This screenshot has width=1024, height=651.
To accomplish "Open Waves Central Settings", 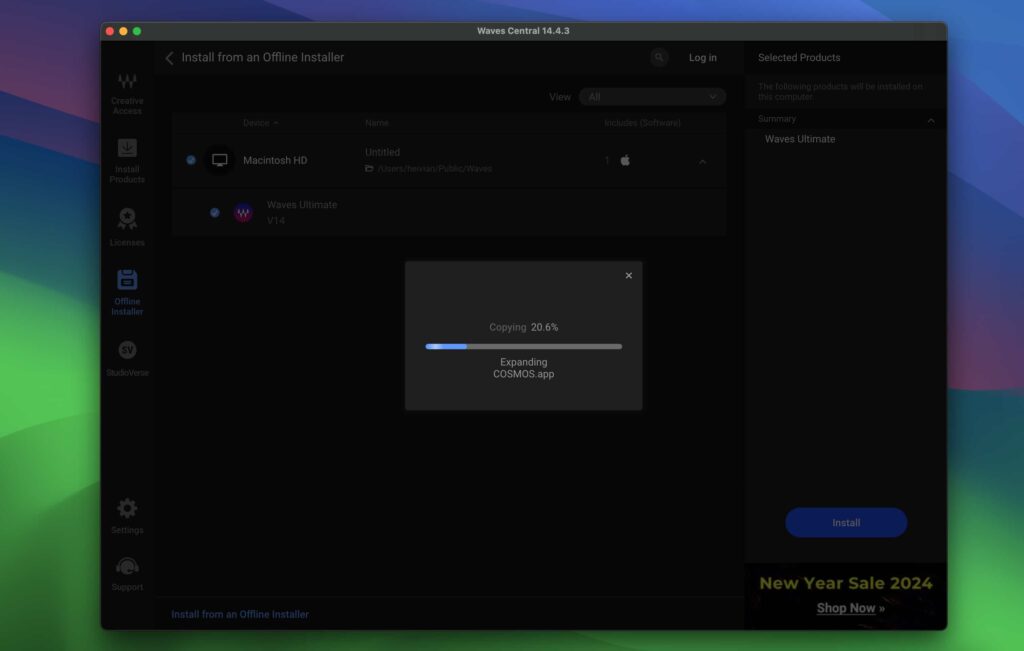I will [127, 514].
